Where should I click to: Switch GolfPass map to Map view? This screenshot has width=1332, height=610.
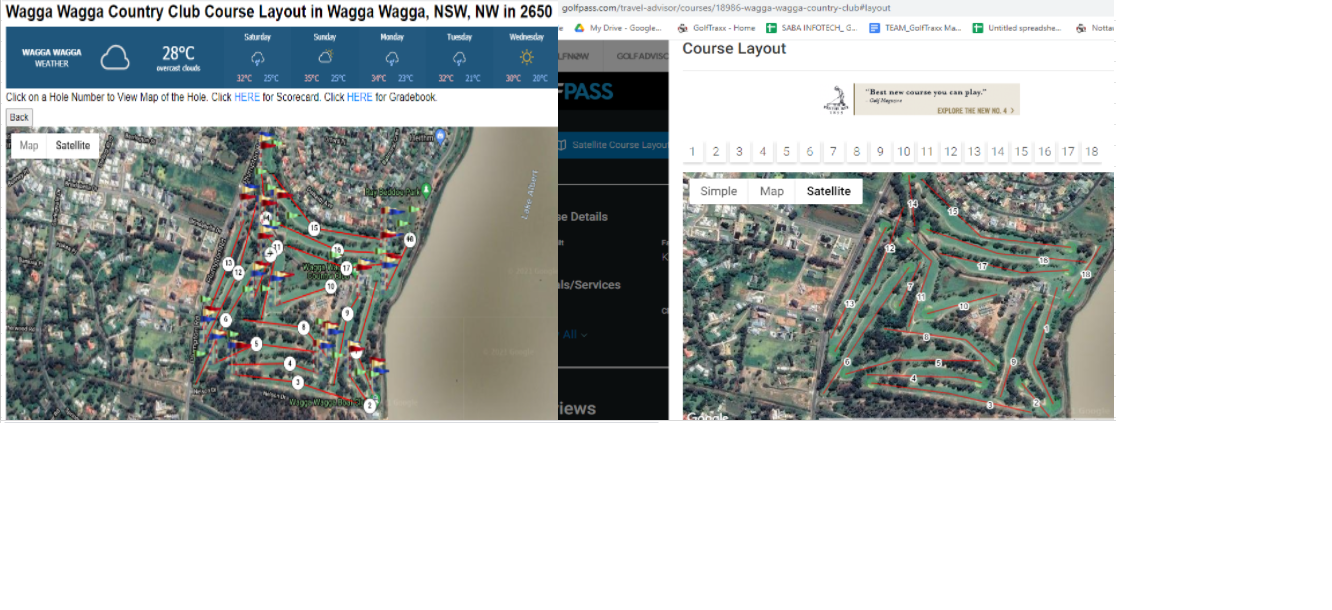pos(772,191)
